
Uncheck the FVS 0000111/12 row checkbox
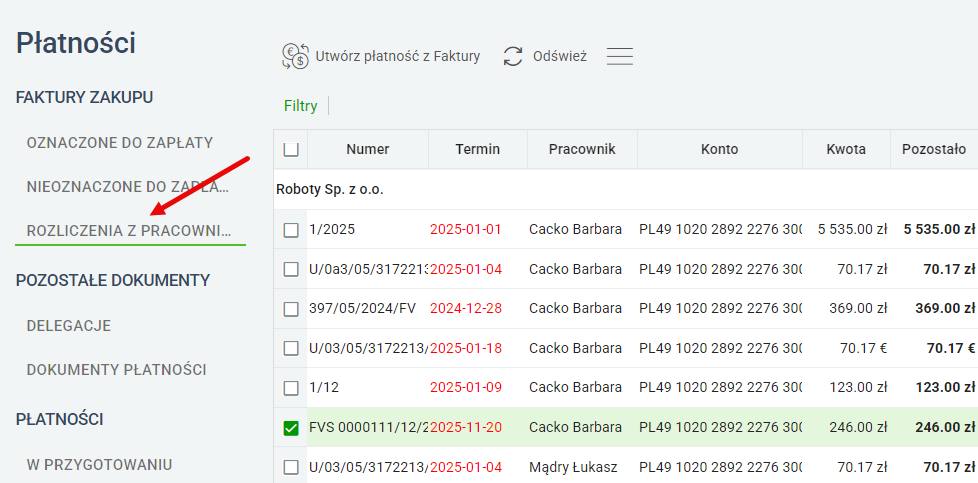(x=291, y=427)
